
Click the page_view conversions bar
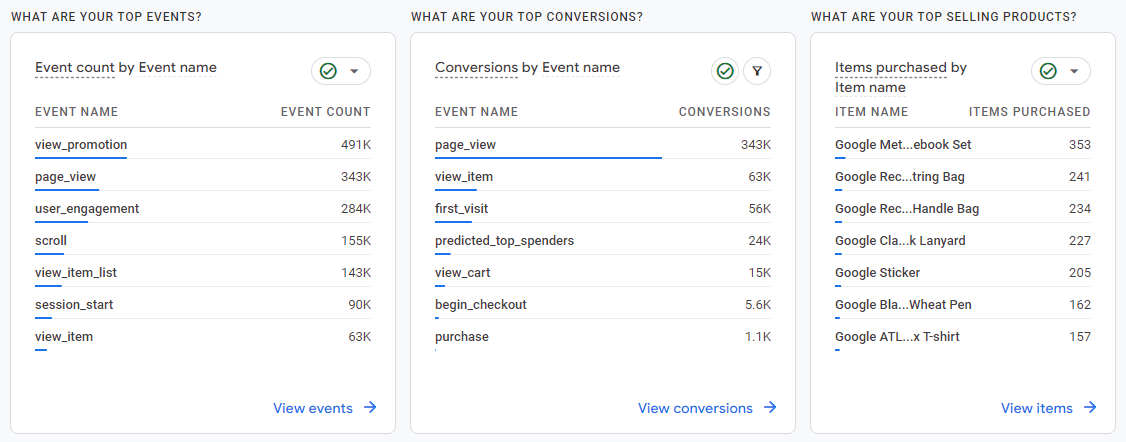point(548,157)
